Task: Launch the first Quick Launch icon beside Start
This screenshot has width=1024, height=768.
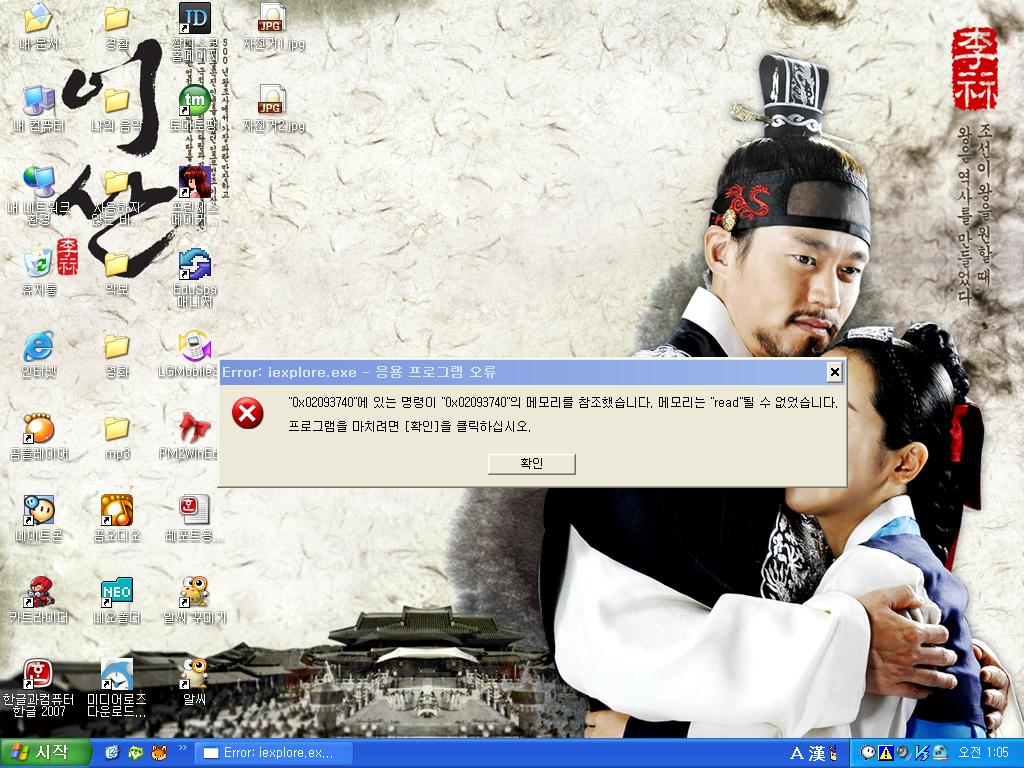Action: (x=112, y=753)
